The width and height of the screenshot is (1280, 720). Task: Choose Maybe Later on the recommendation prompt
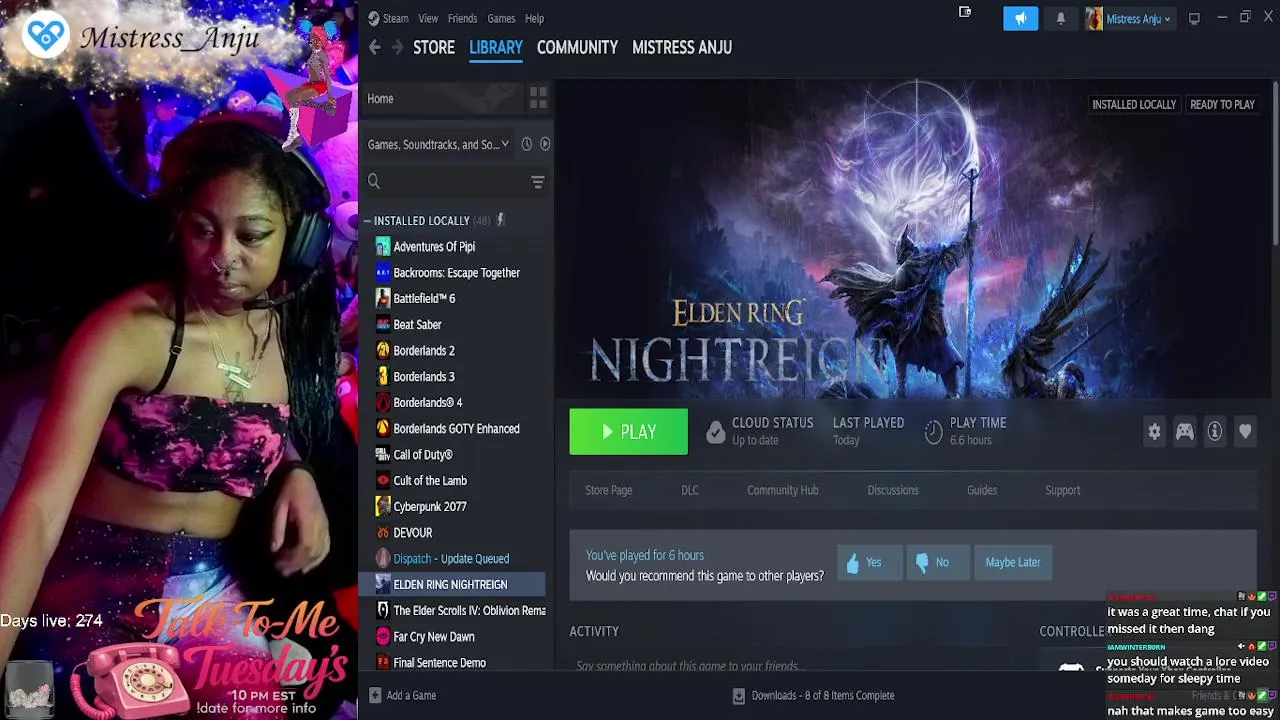point(1013,562)
